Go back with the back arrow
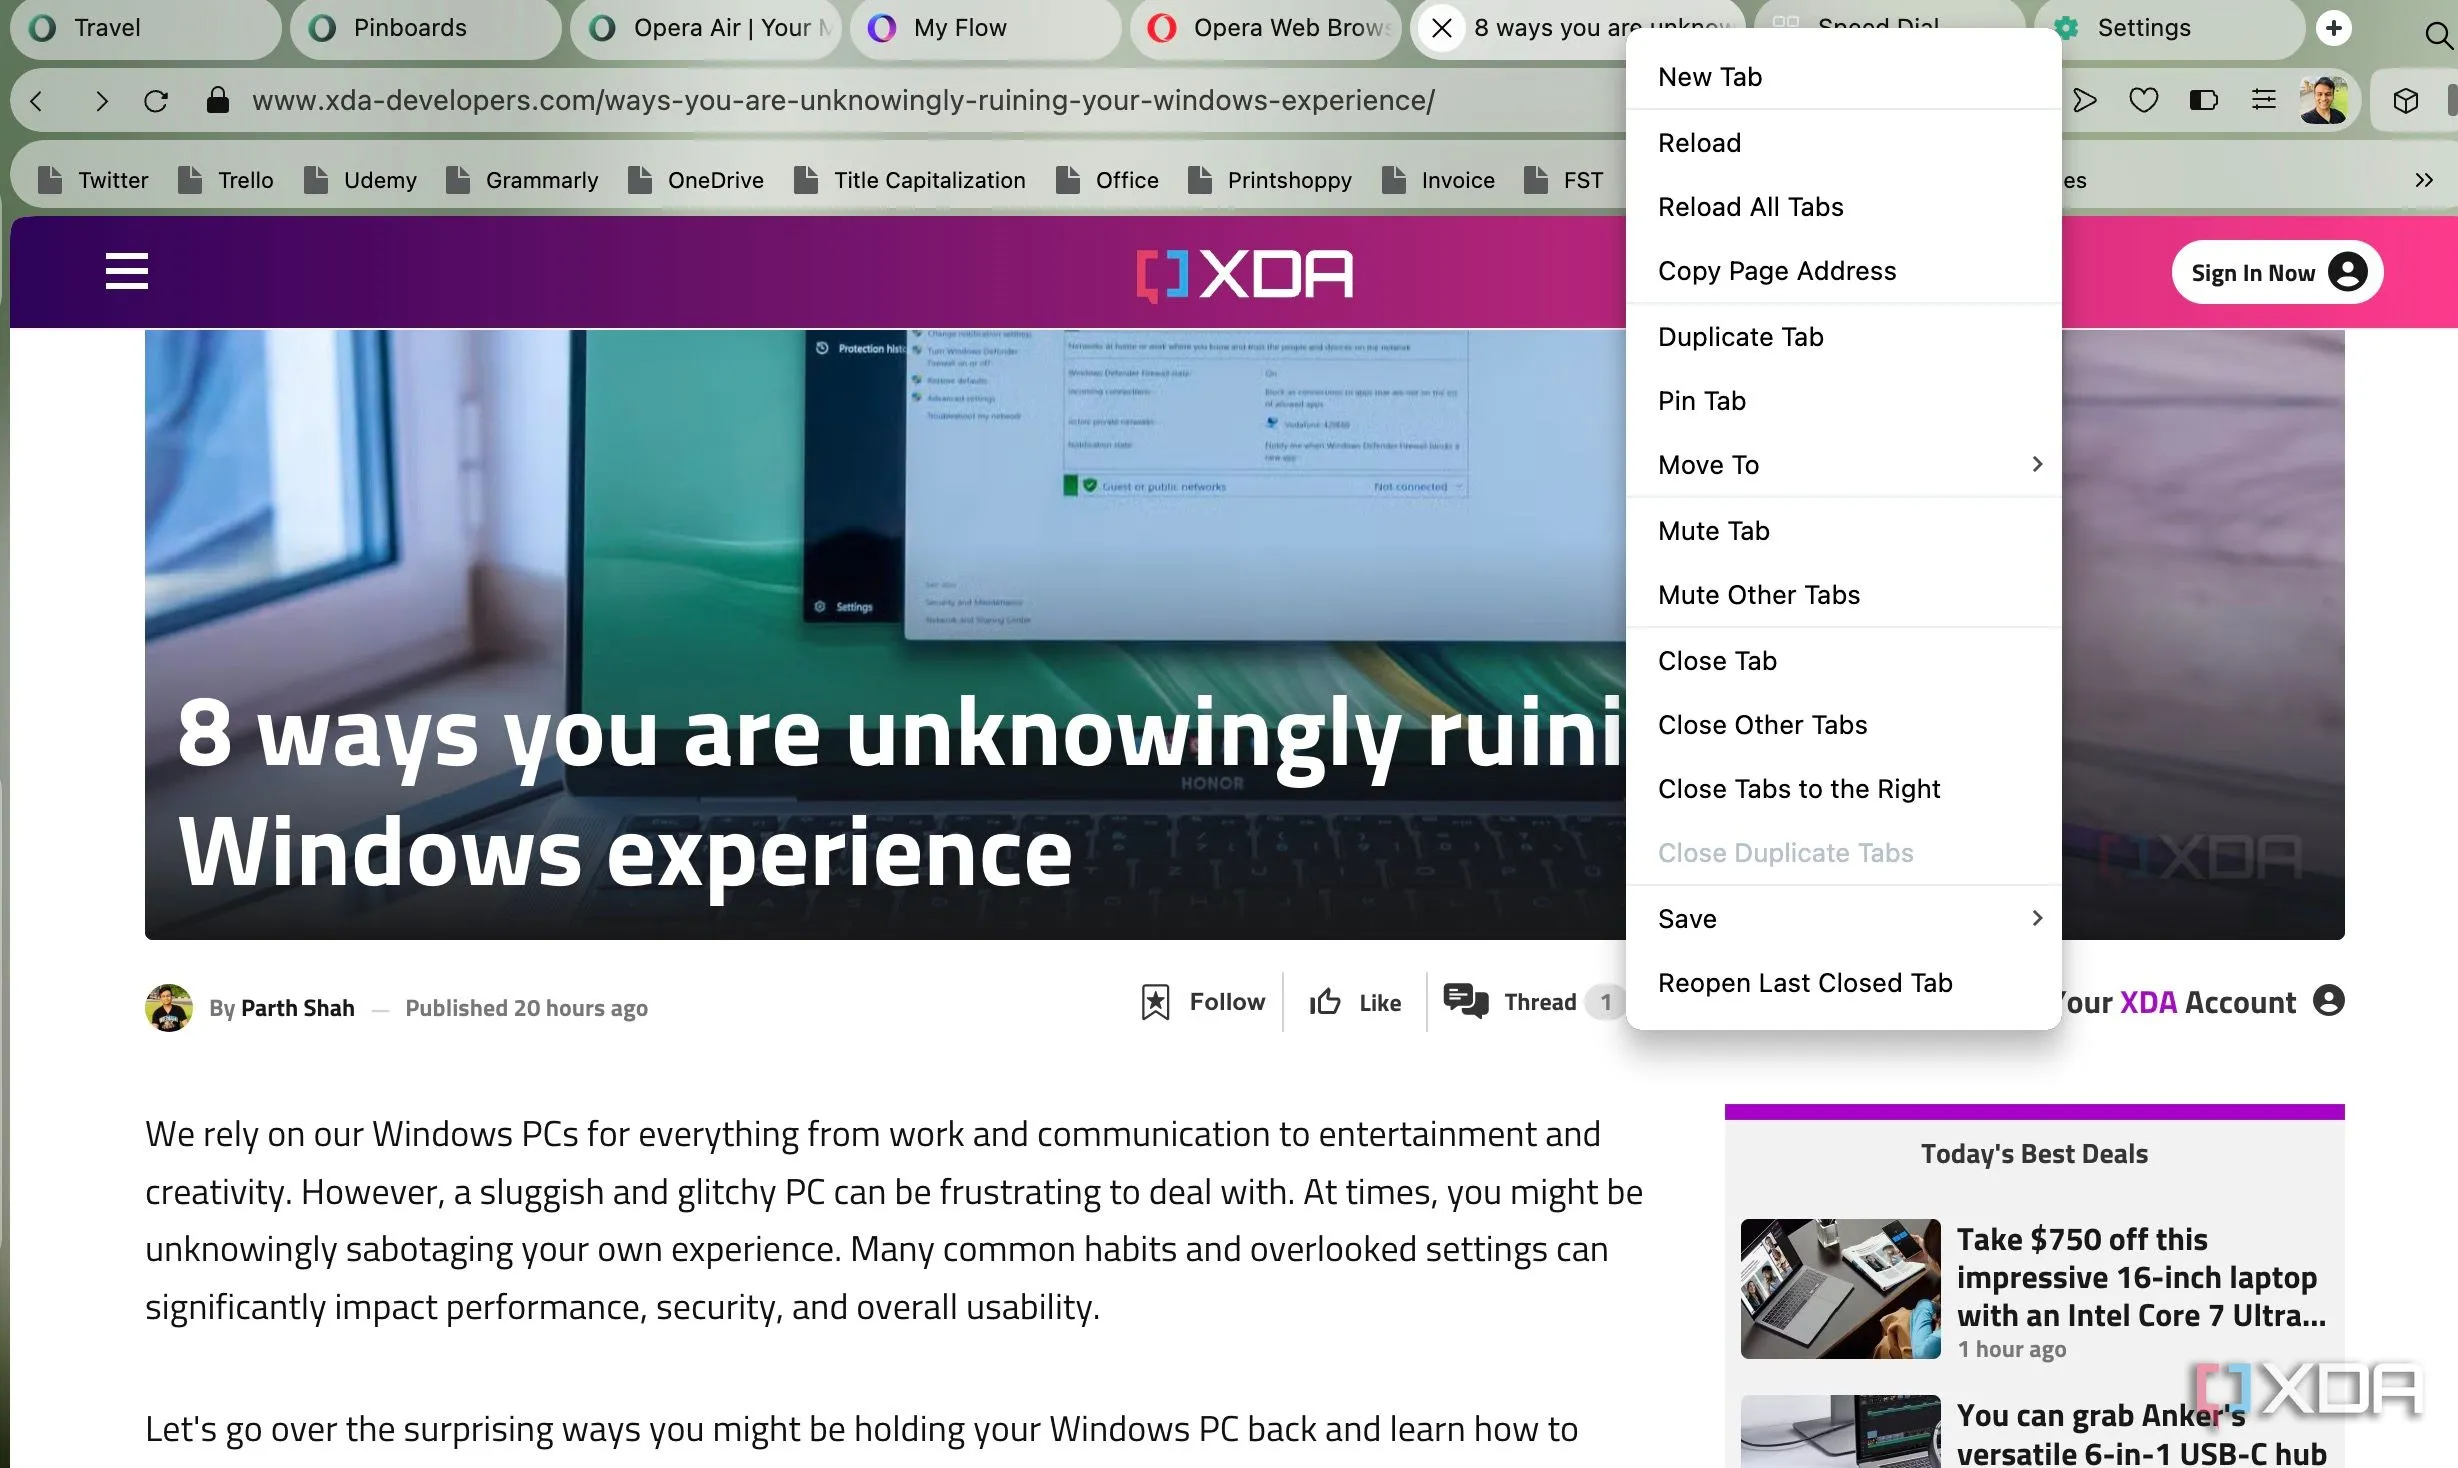 tap(37, 101)
